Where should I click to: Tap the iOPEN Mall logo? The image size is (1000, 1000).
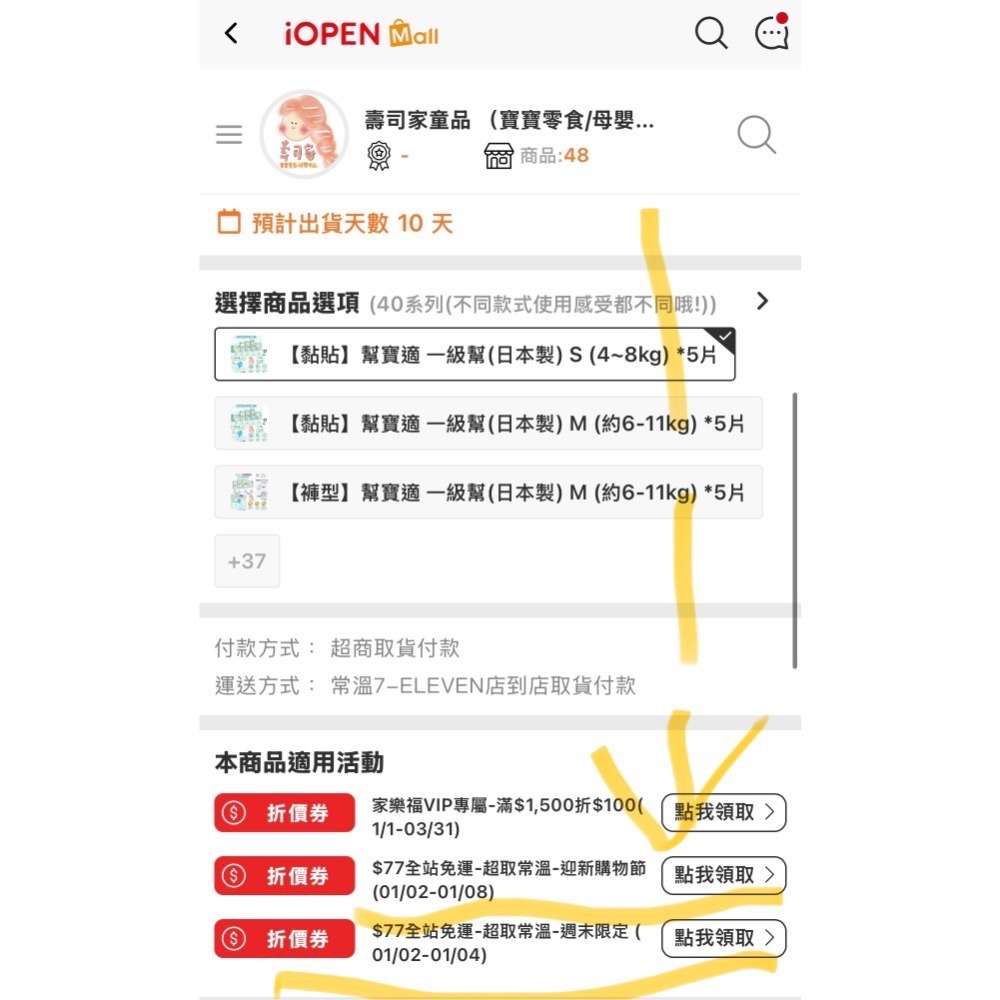[362, 33]
